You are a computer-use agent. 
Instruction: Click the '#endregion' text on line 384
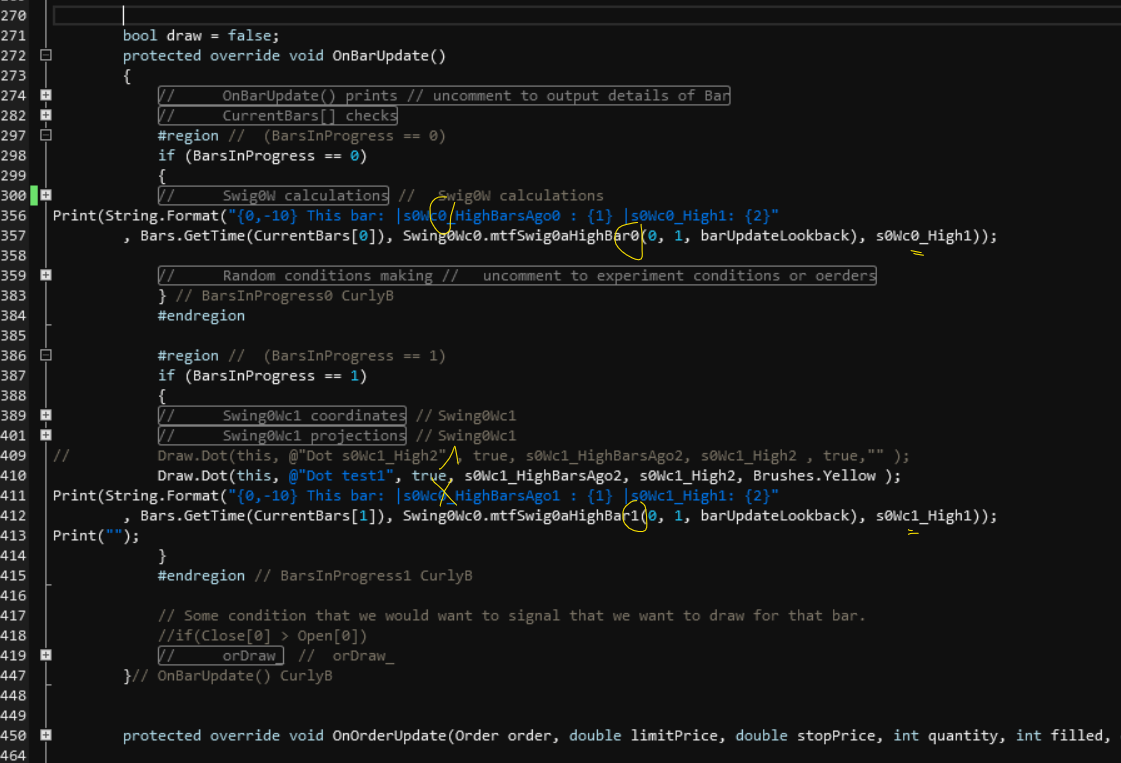201,316
